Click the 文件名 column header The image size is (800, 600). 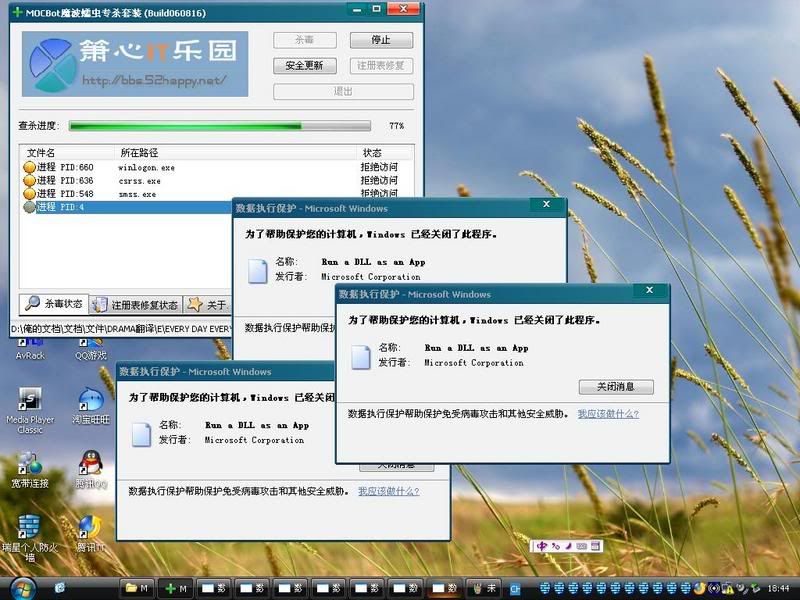coord(41,153)
